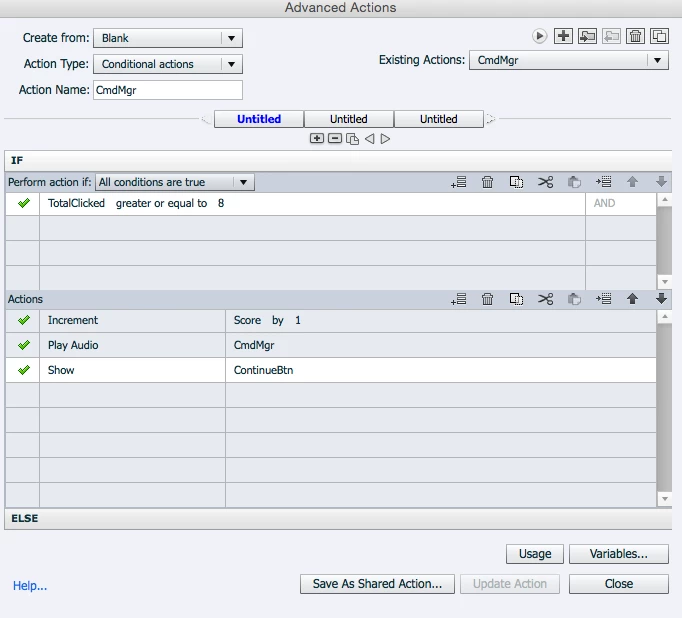The image size is (682, 618).
Task: Duplicate the action using top-right copy icon
Action: coord(659,36)
